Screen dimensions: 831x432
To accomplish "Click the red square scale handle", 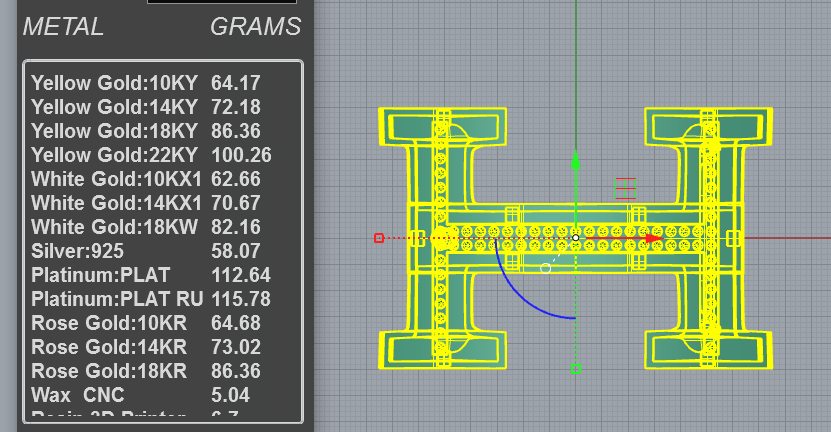I will point(379,238).
